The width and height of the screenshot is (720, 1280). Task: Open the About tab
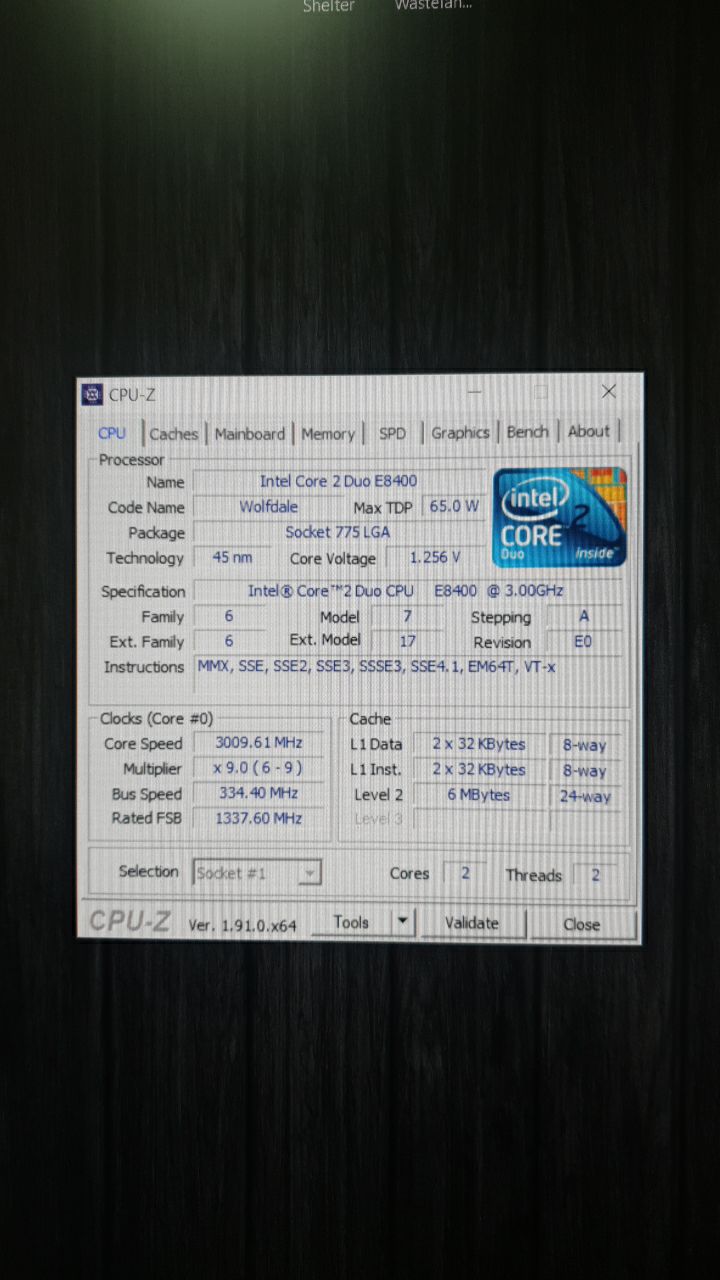(x=589, y=432)
